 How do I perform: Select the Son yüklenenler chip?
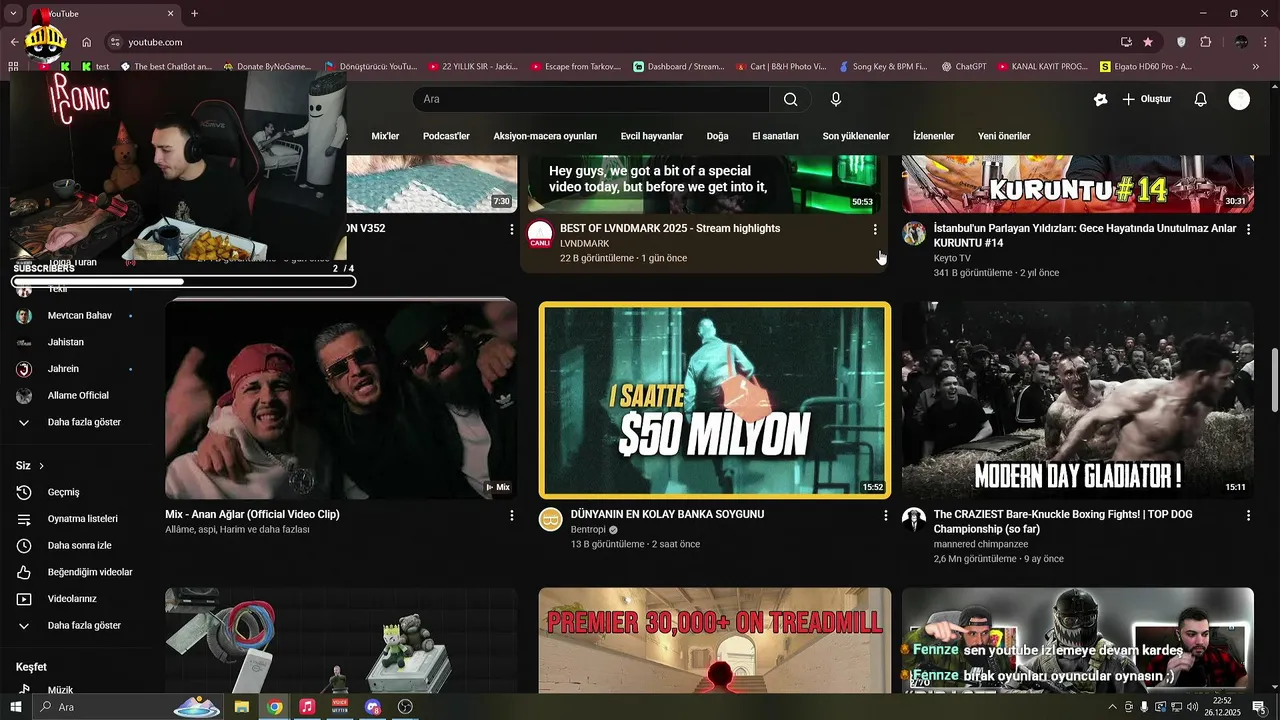[x=856, y=136]
